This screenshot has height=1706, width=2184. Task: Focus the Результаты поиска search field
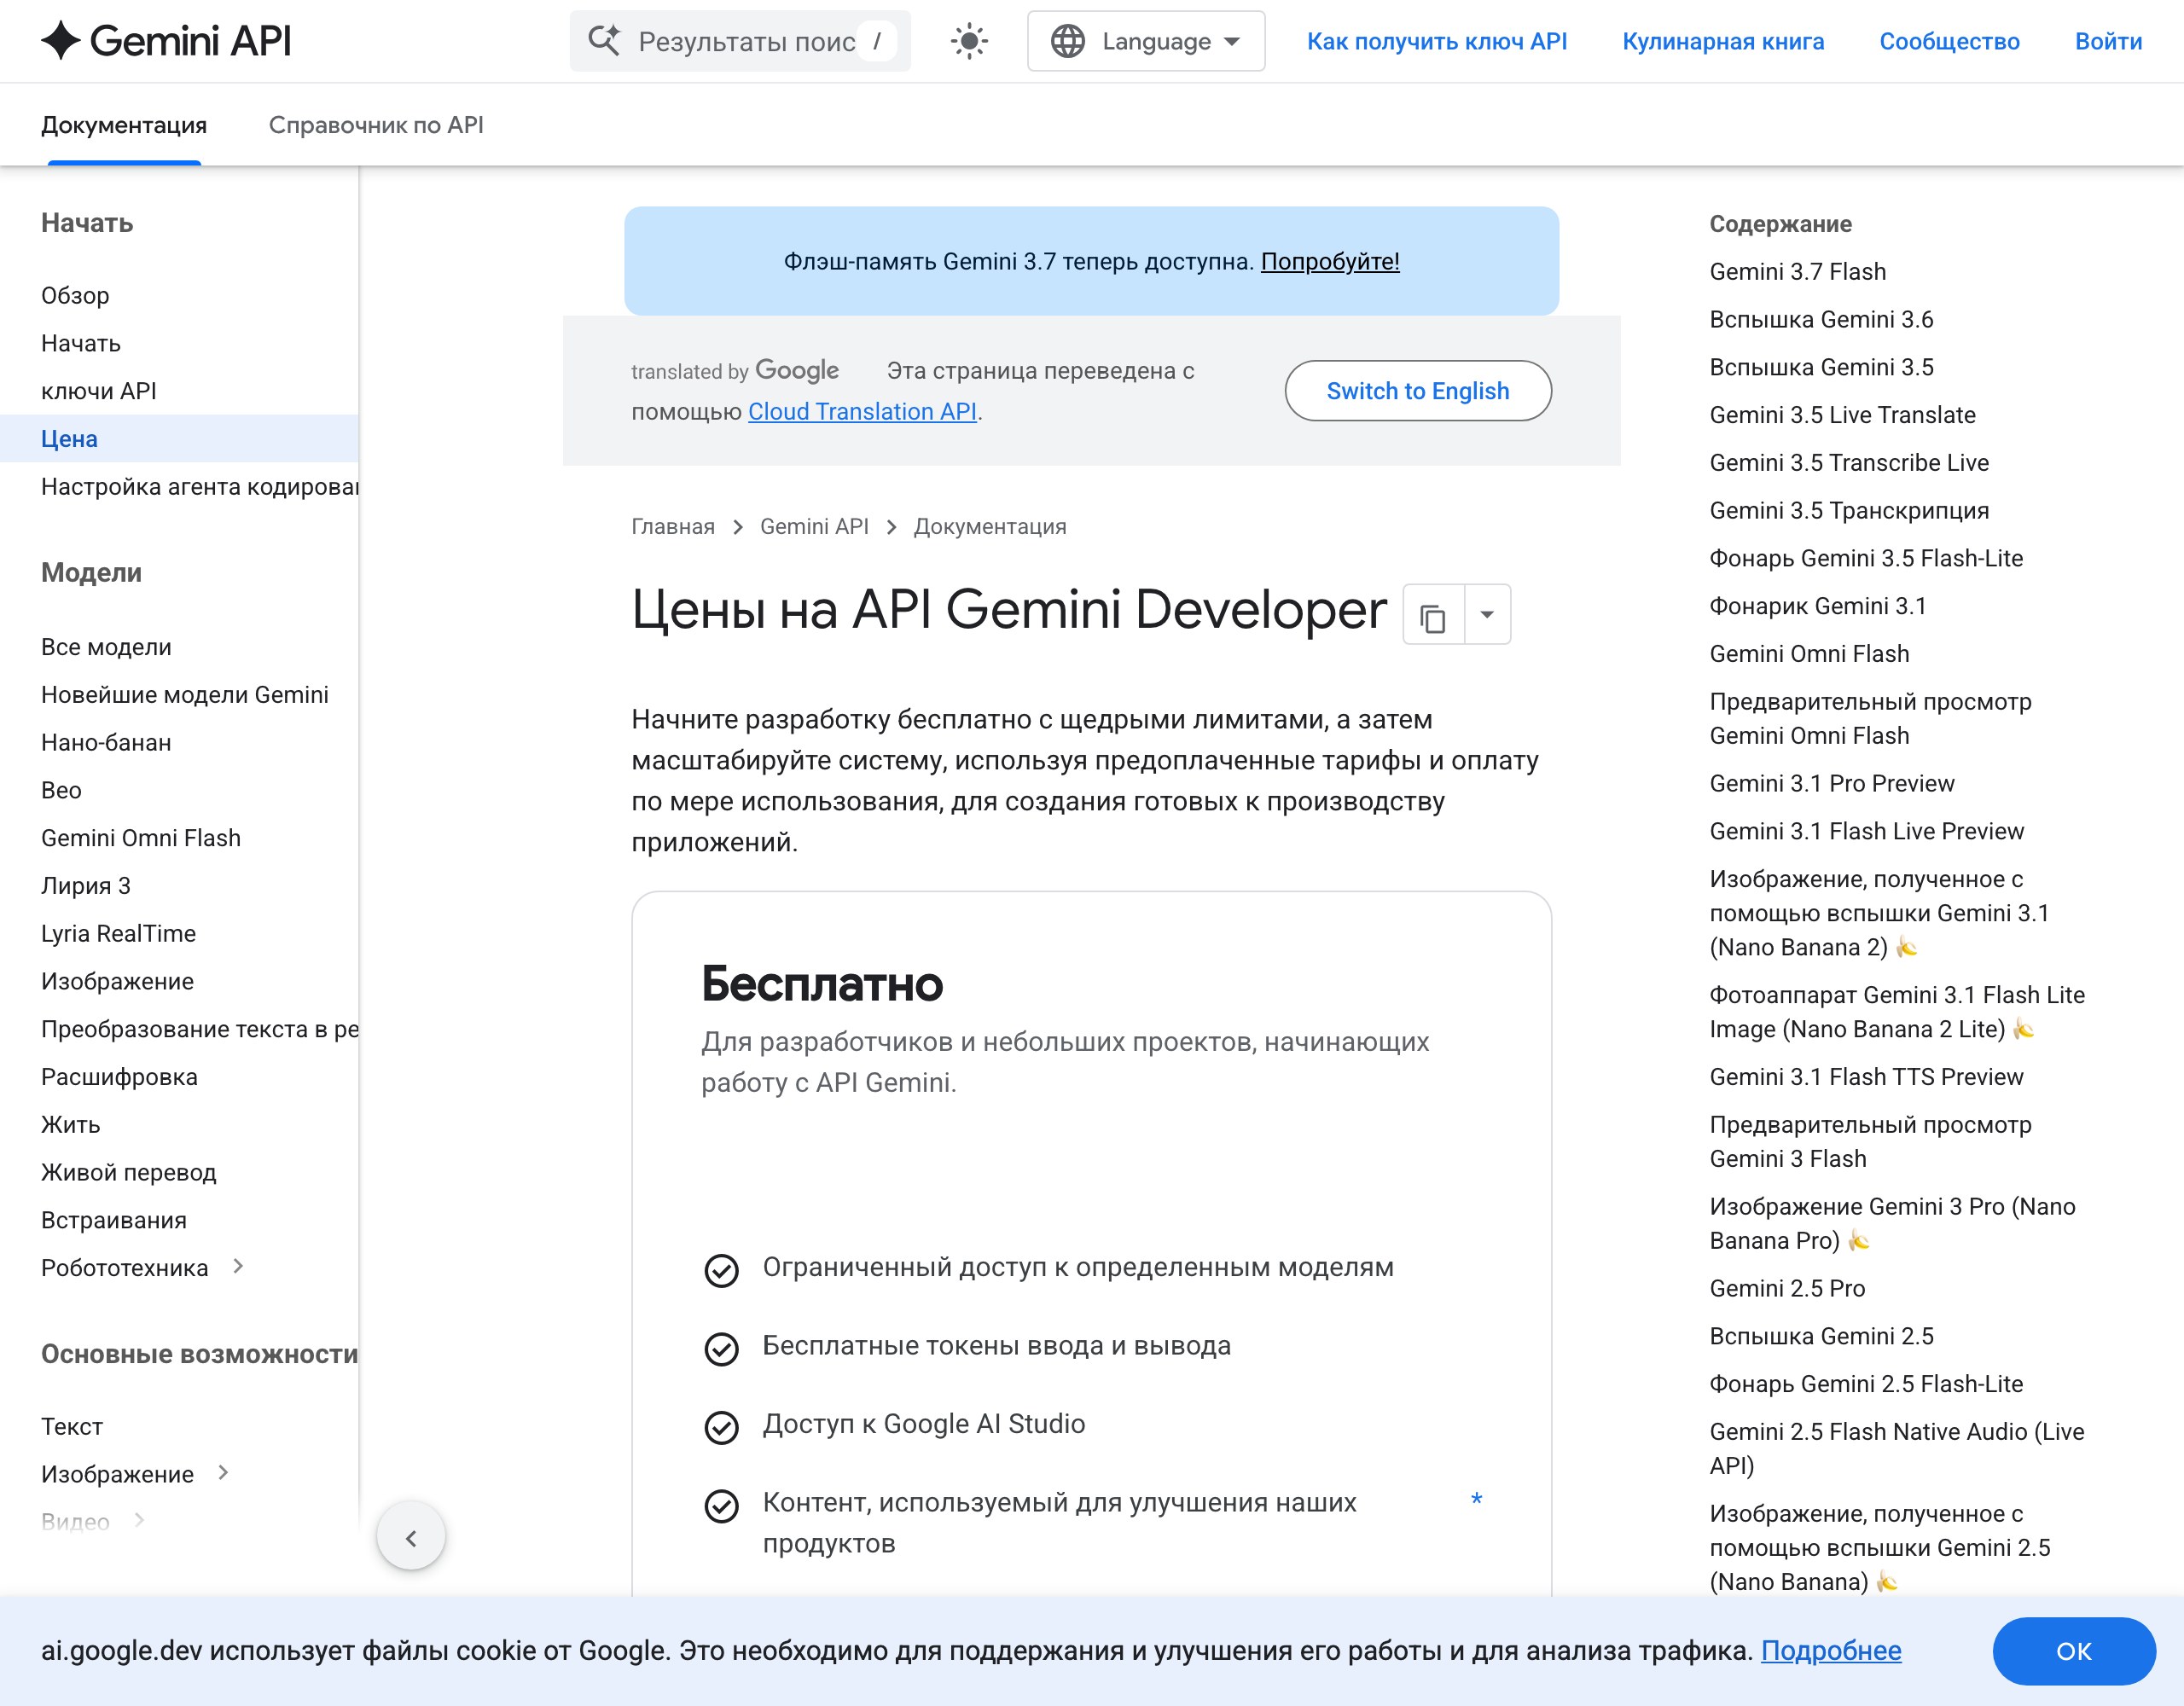pos(740,41)
